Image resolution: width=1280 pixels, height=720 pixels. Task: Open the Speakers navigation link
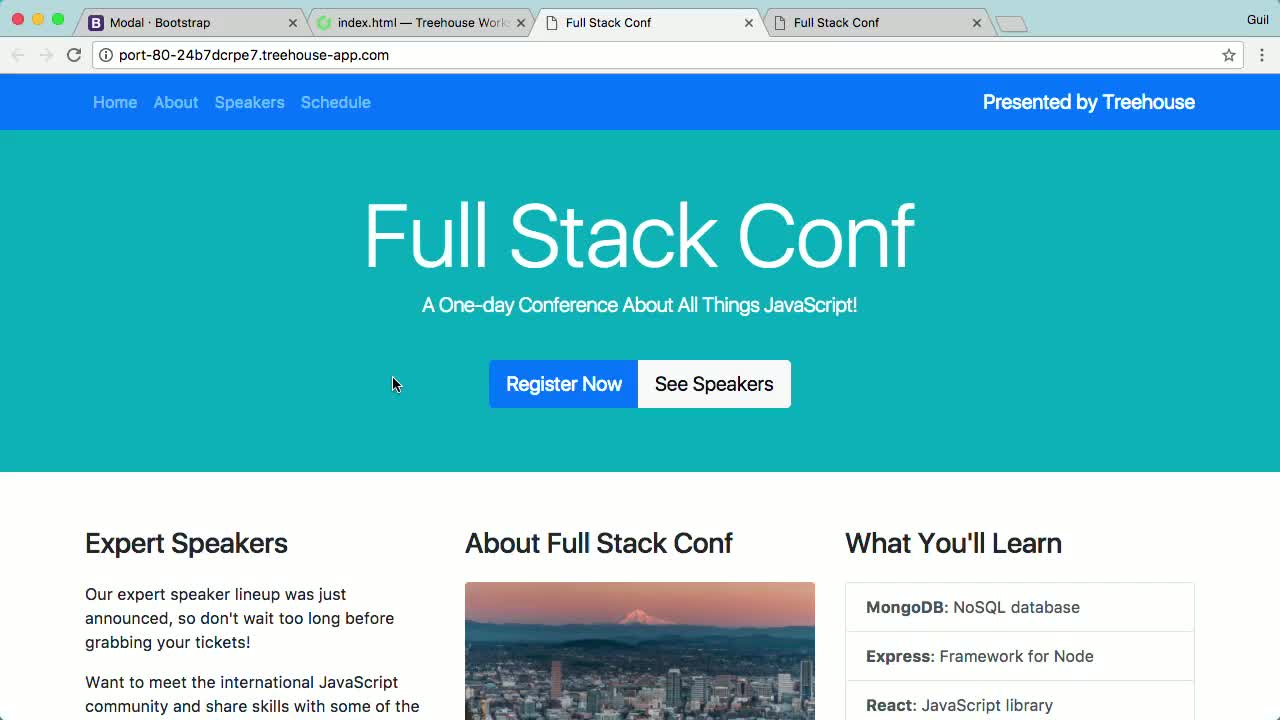tap(249, 102)
